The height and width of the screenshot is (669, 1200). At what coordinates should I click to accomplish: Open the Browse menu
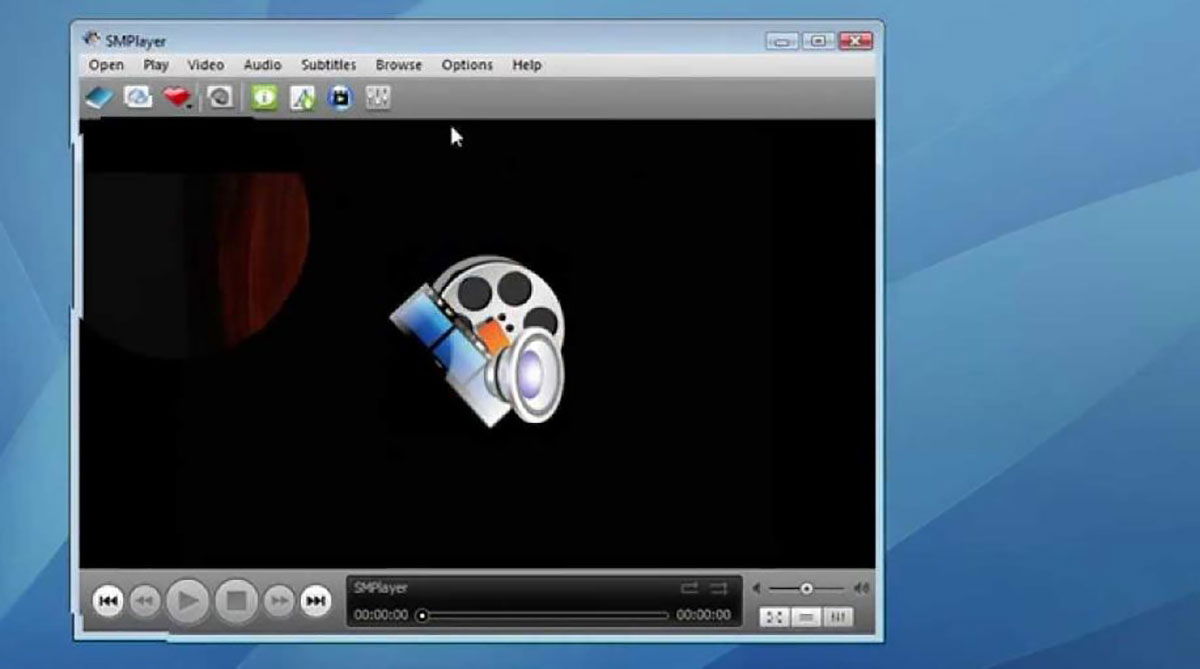point(399,65)
